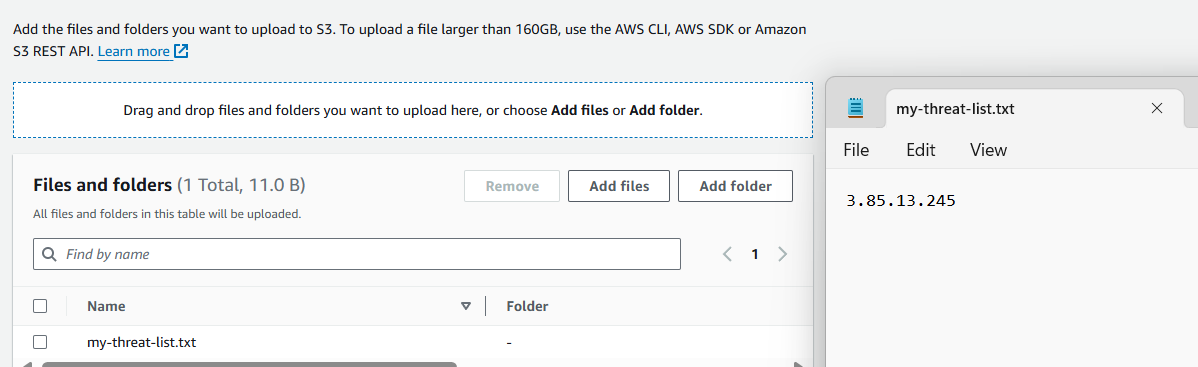Sort by Name using the triangle icon
Screen dimensions: 1198x367
[466, 307]
